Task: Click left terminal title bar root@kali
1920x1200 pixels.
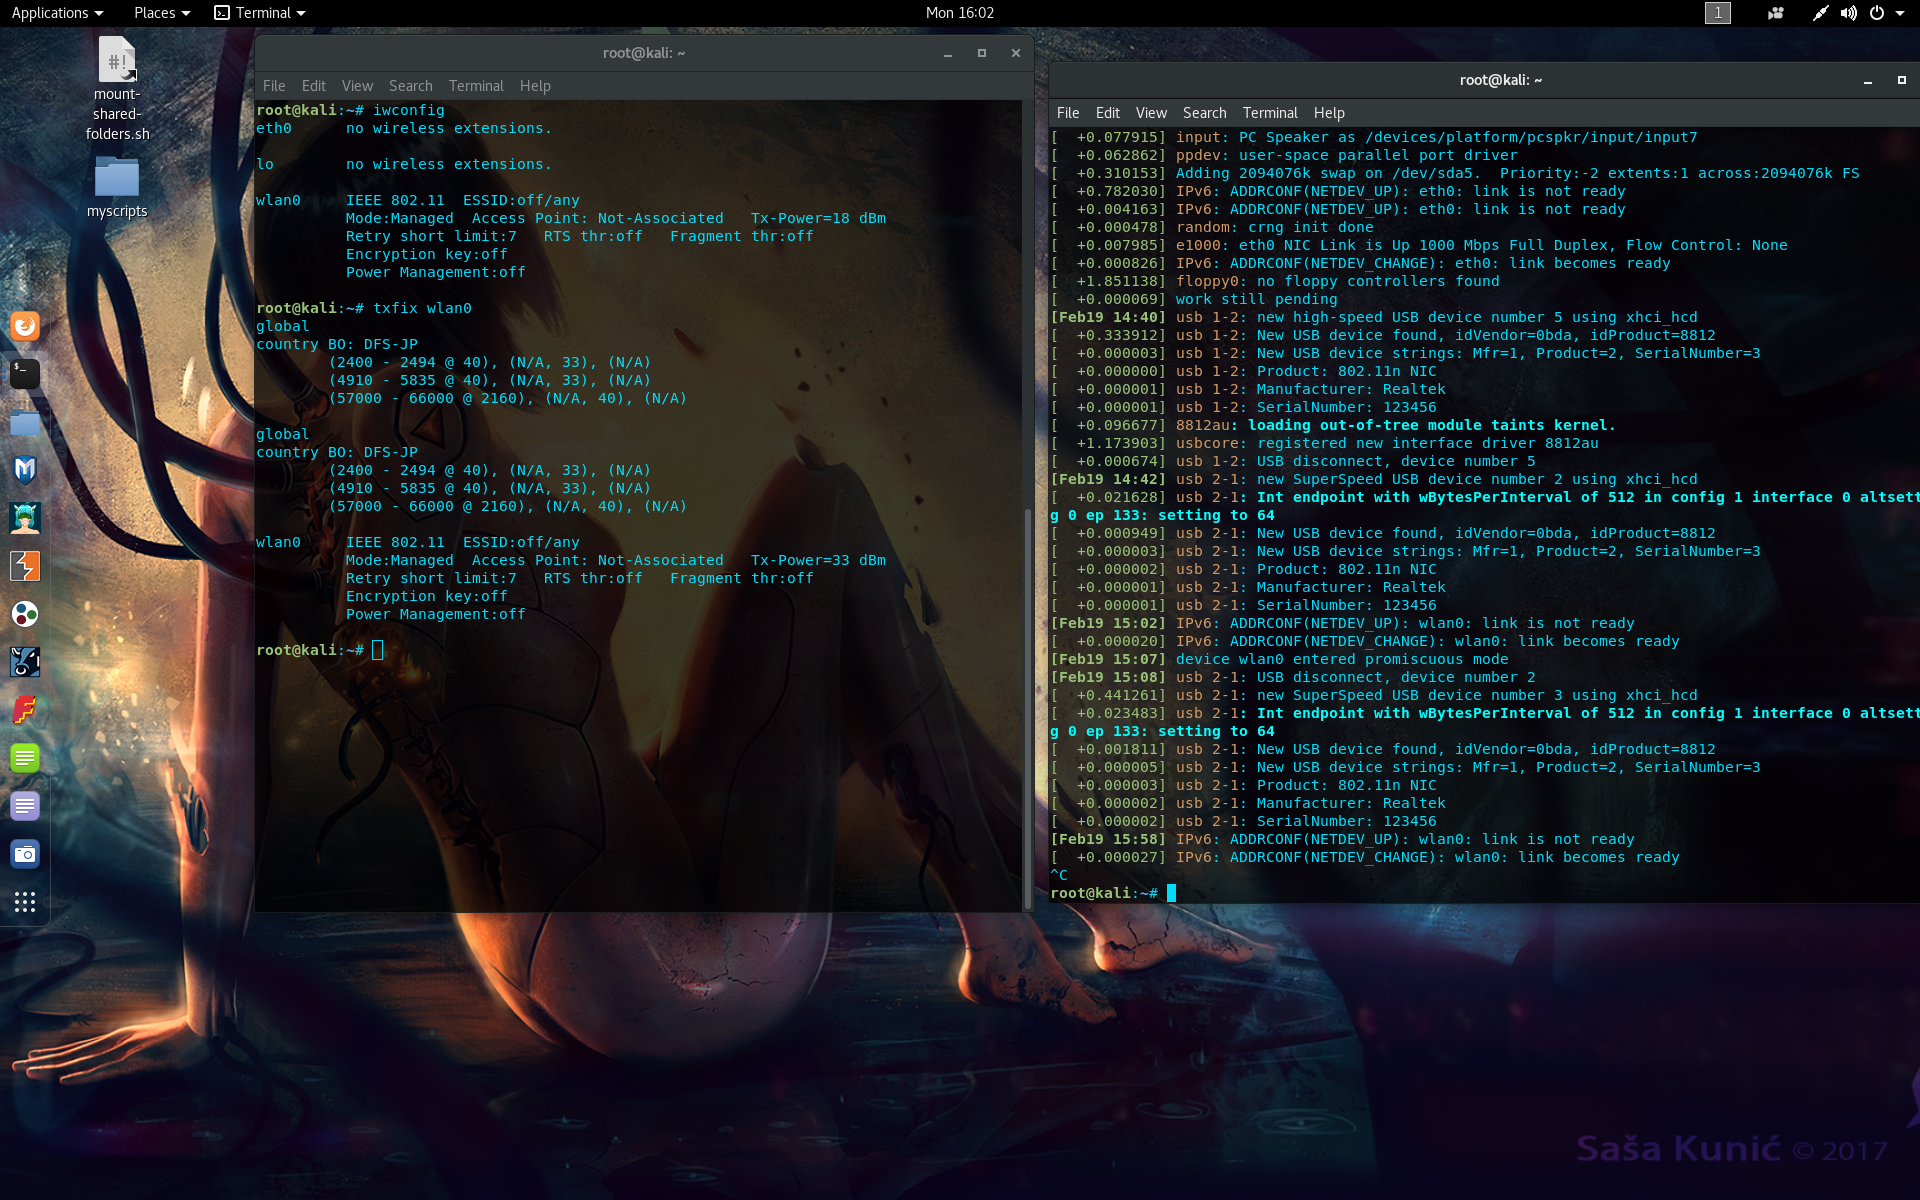Action: point(644,53)
